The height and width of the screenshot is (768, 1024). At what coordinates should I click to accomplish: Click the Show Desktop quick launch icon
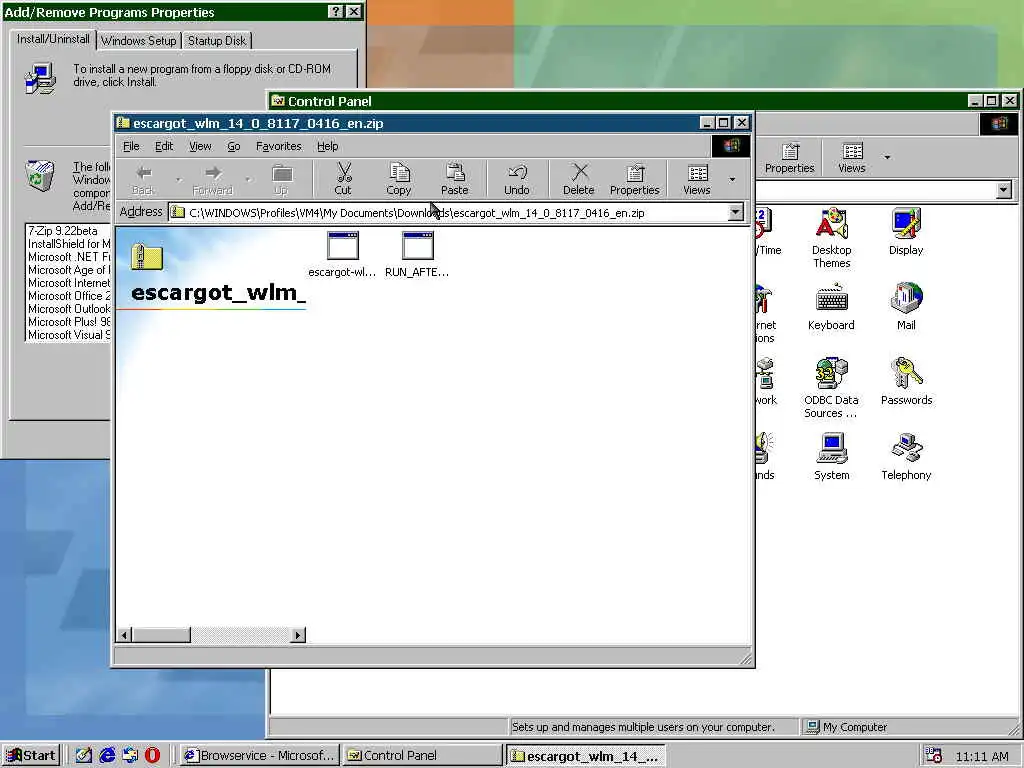click(x=84, y=756)
